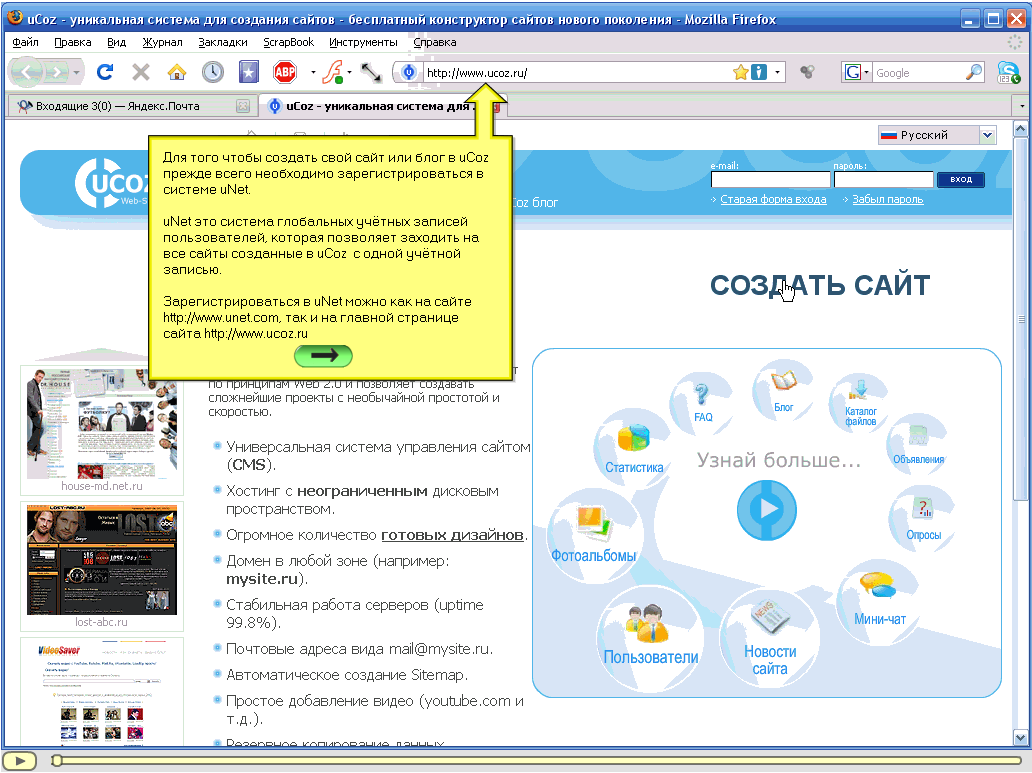Open Adblock Plus dropdown arrow
This screenshot has height=773, width=1032.
(x=313, y=72)
